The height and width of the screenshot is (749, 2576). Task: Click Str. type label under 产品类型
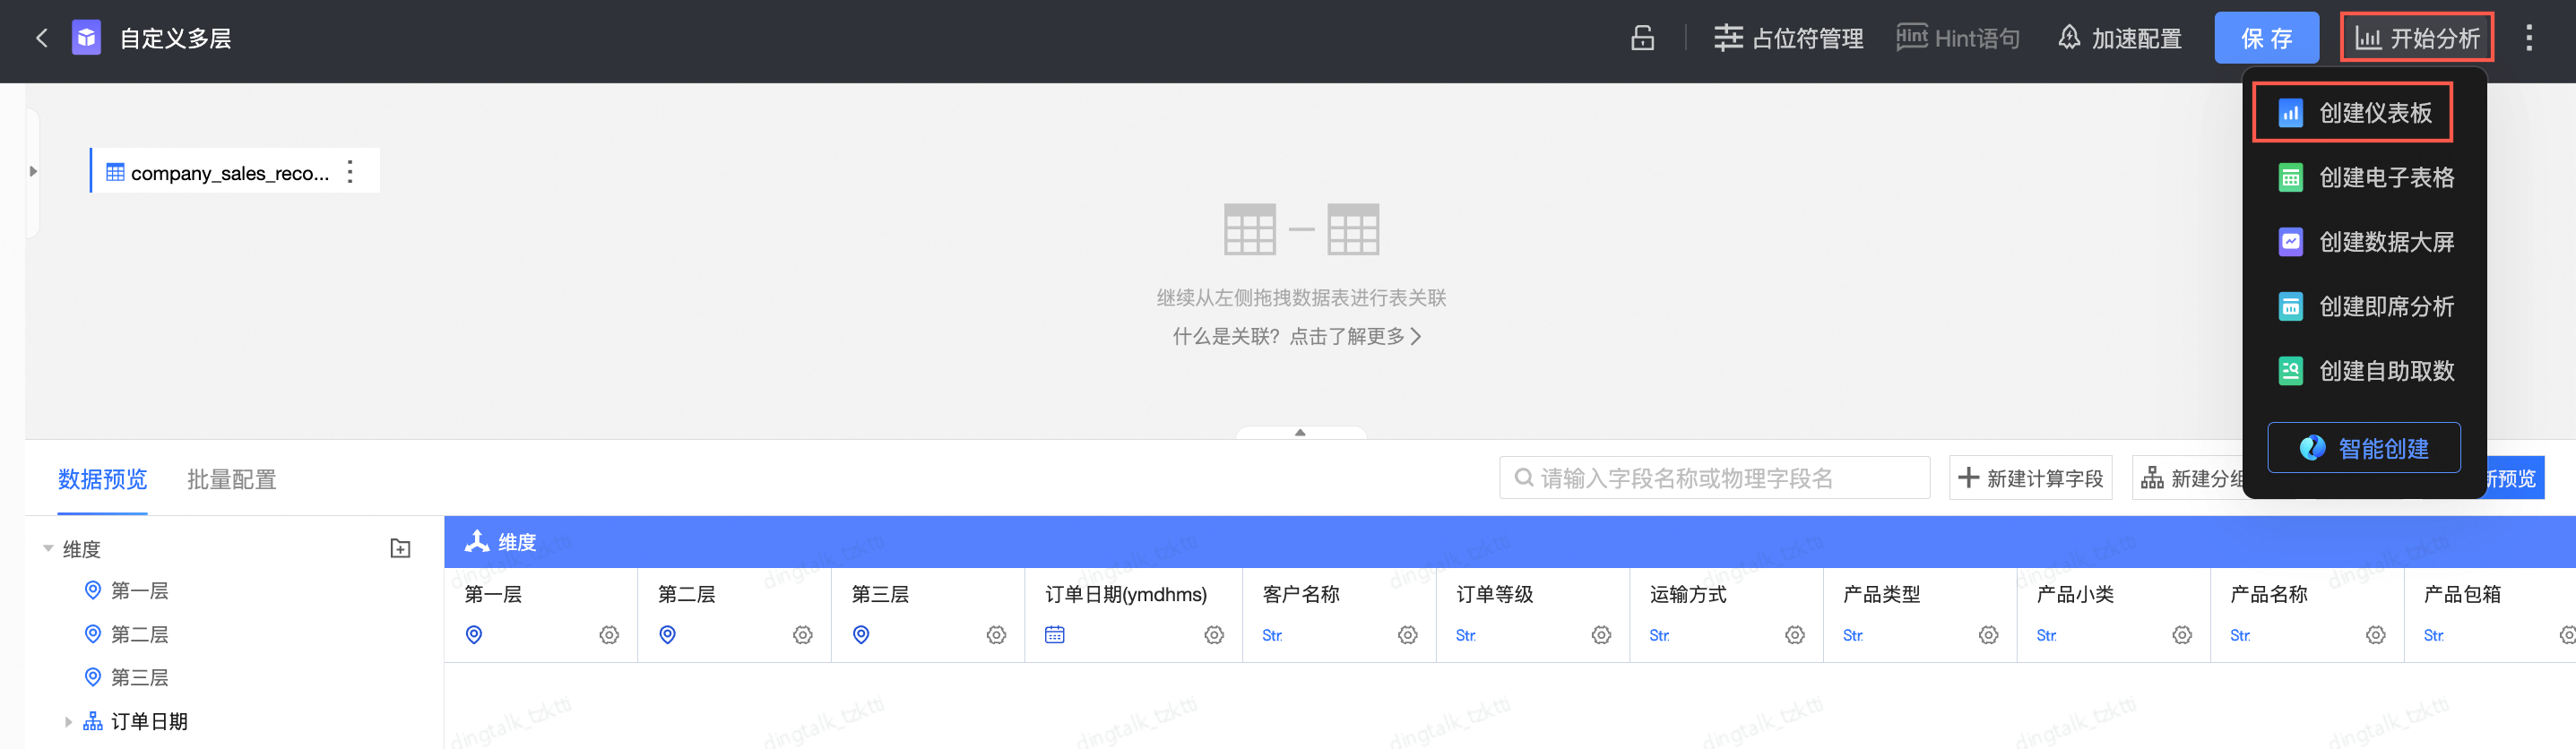point(1853,636)
